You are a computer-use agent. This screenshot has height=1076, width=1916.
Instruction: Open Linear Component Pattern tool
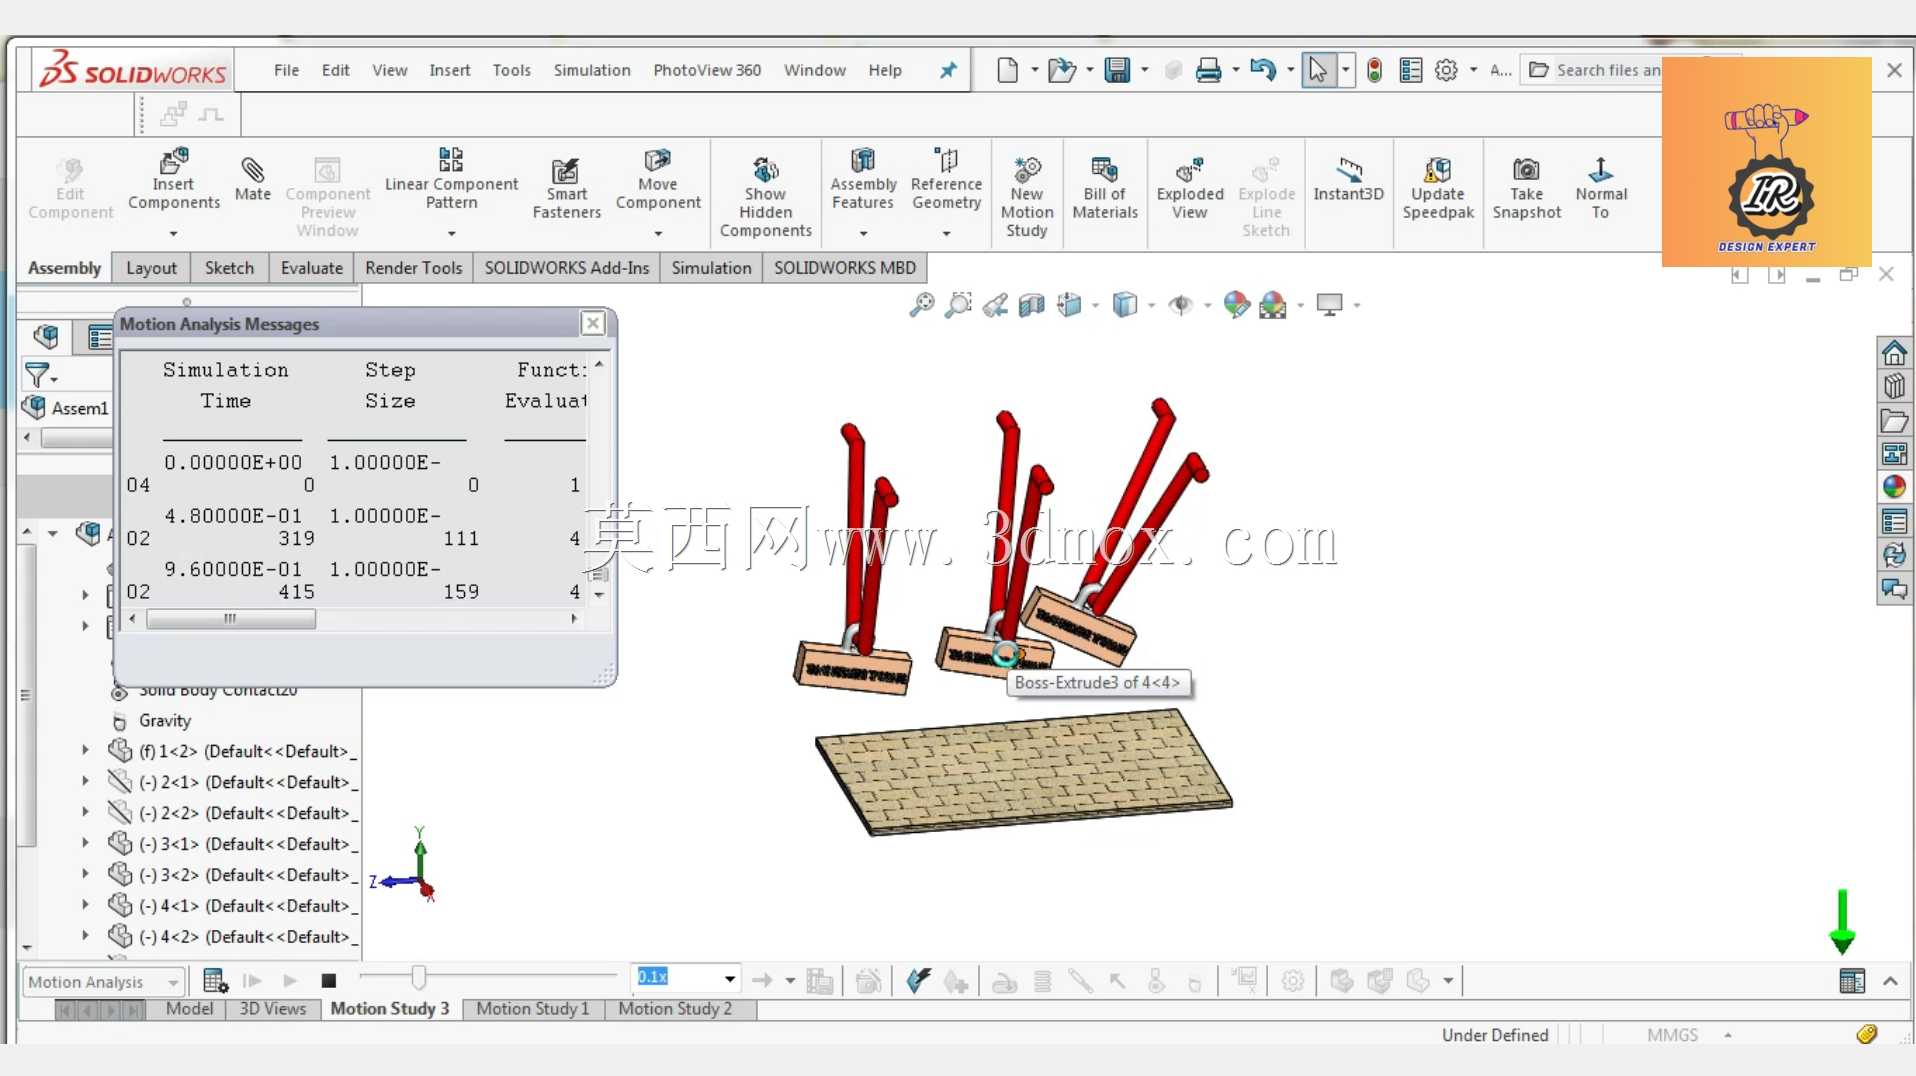click(x=451, y=180)
